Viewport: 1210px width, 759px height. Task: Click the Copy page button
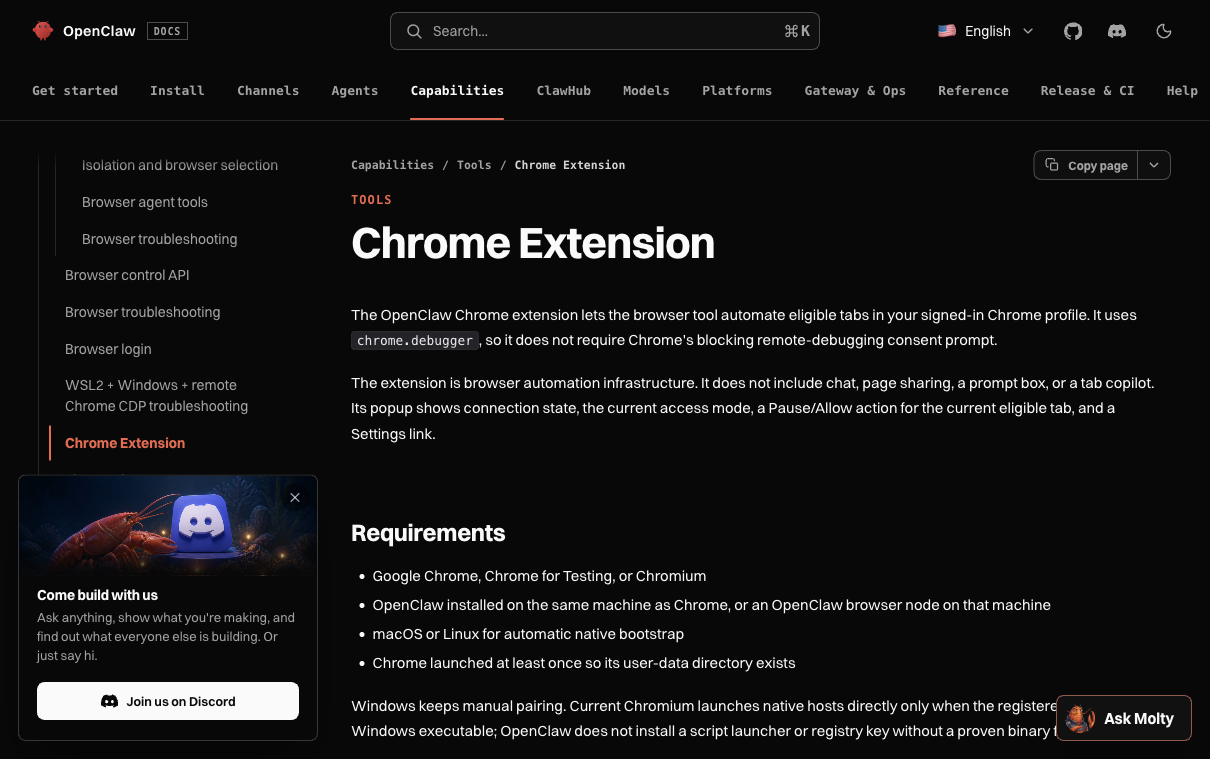click(x=1086, y=165)
